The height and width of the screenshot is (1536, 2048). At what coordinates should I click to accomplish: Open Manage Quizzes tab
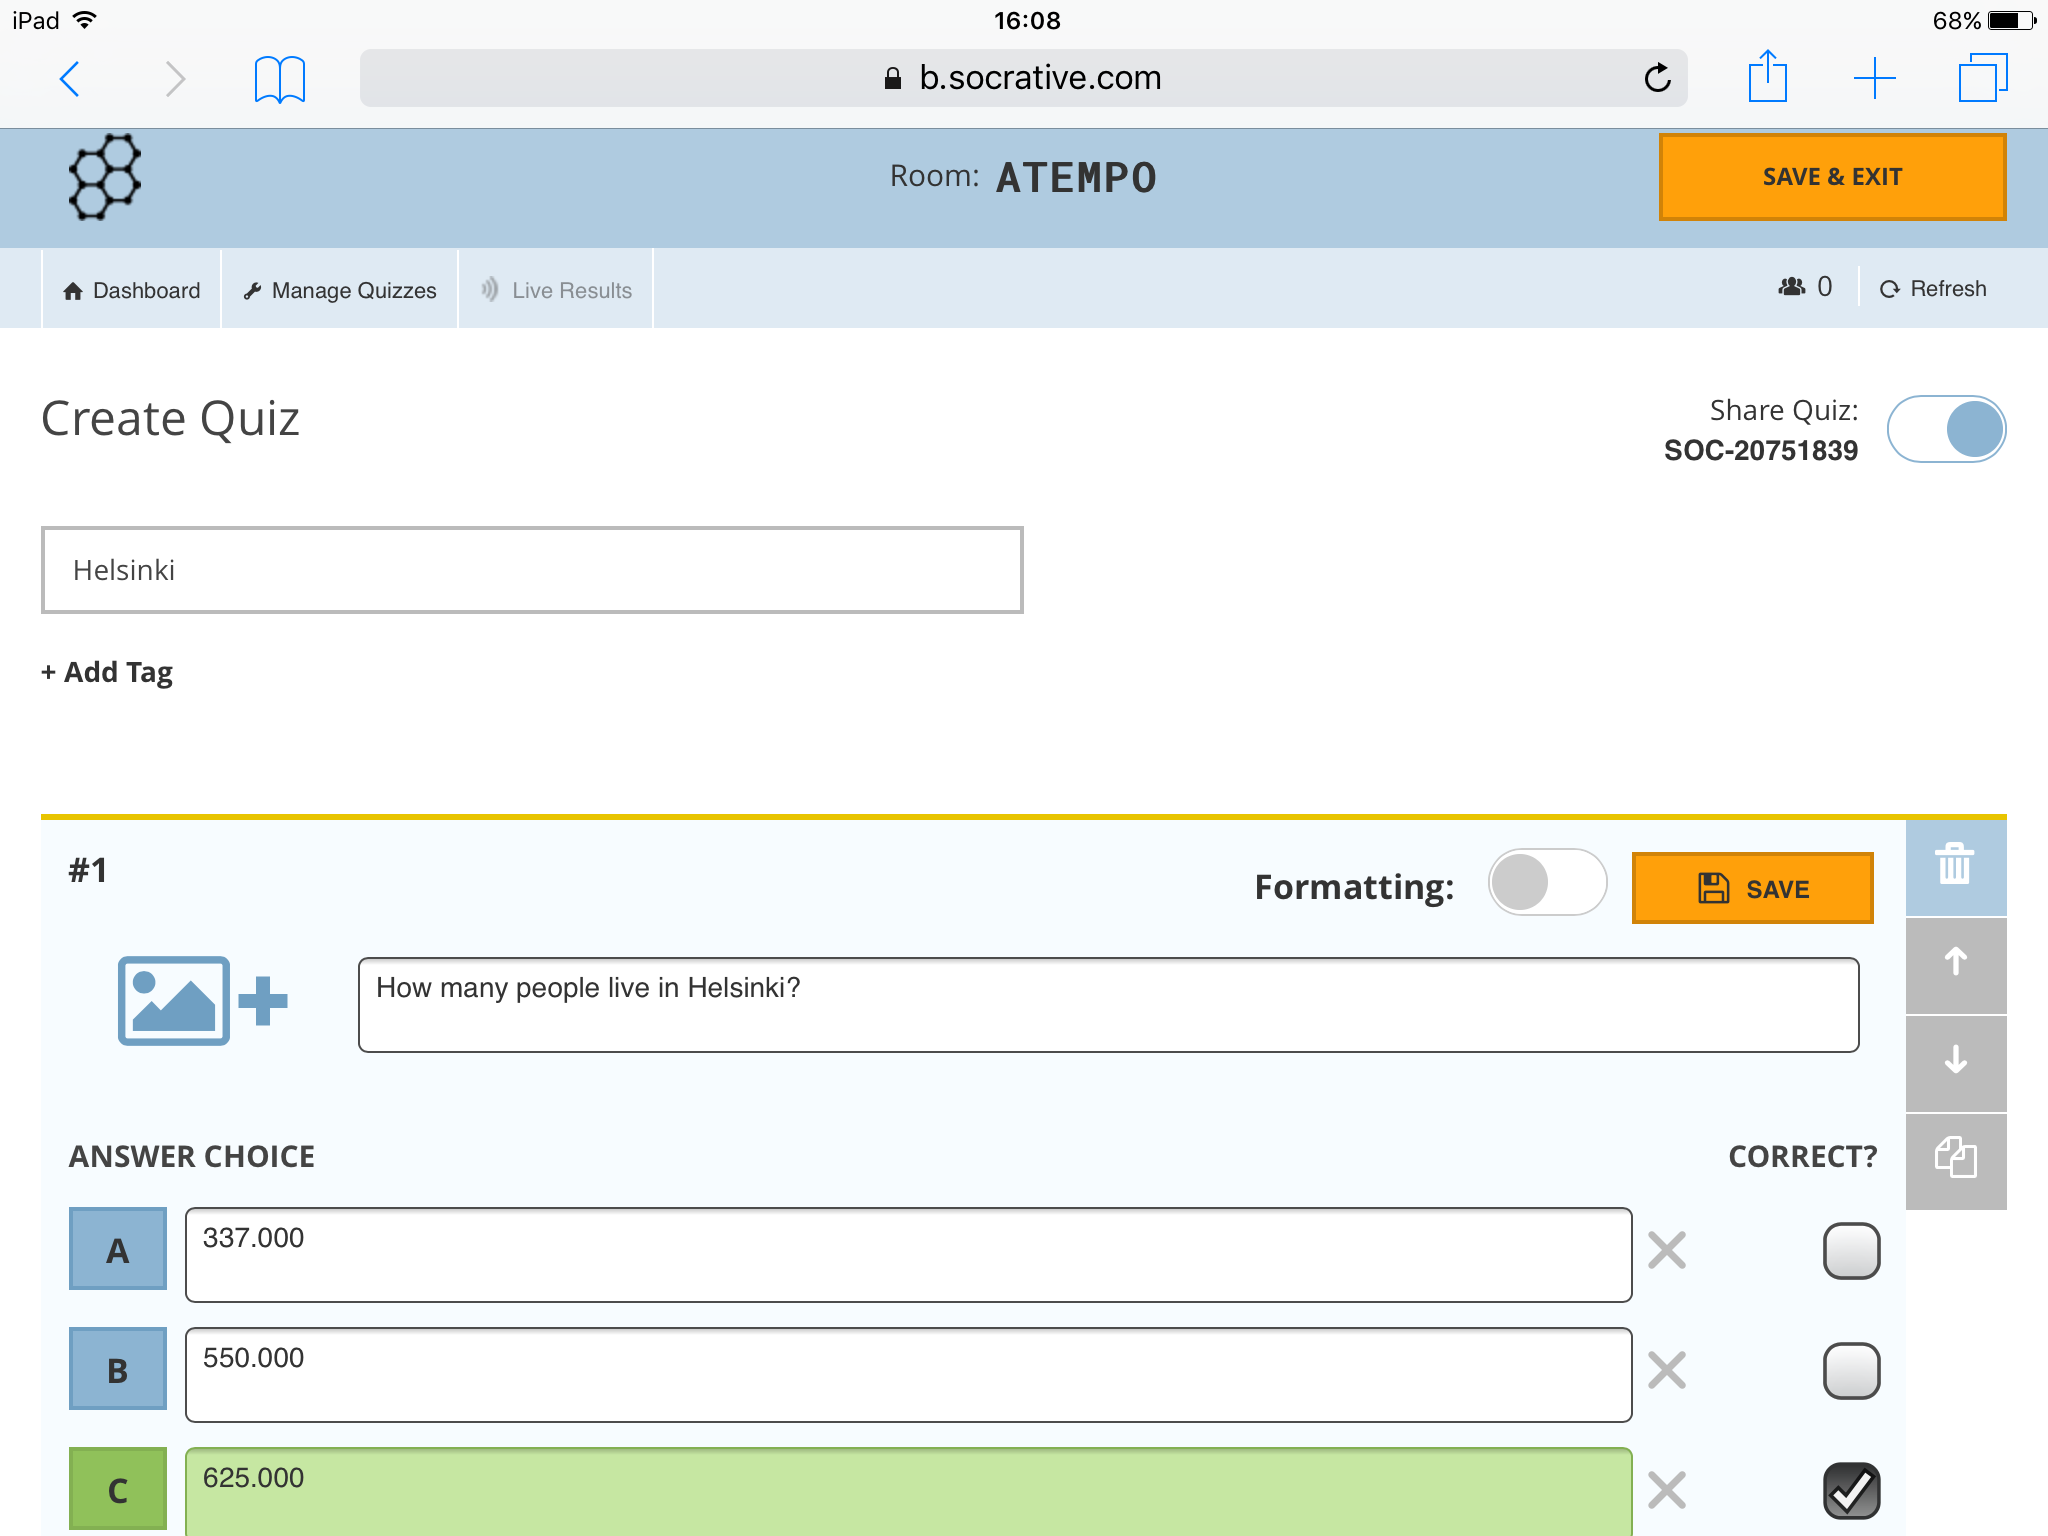(340, 290)
